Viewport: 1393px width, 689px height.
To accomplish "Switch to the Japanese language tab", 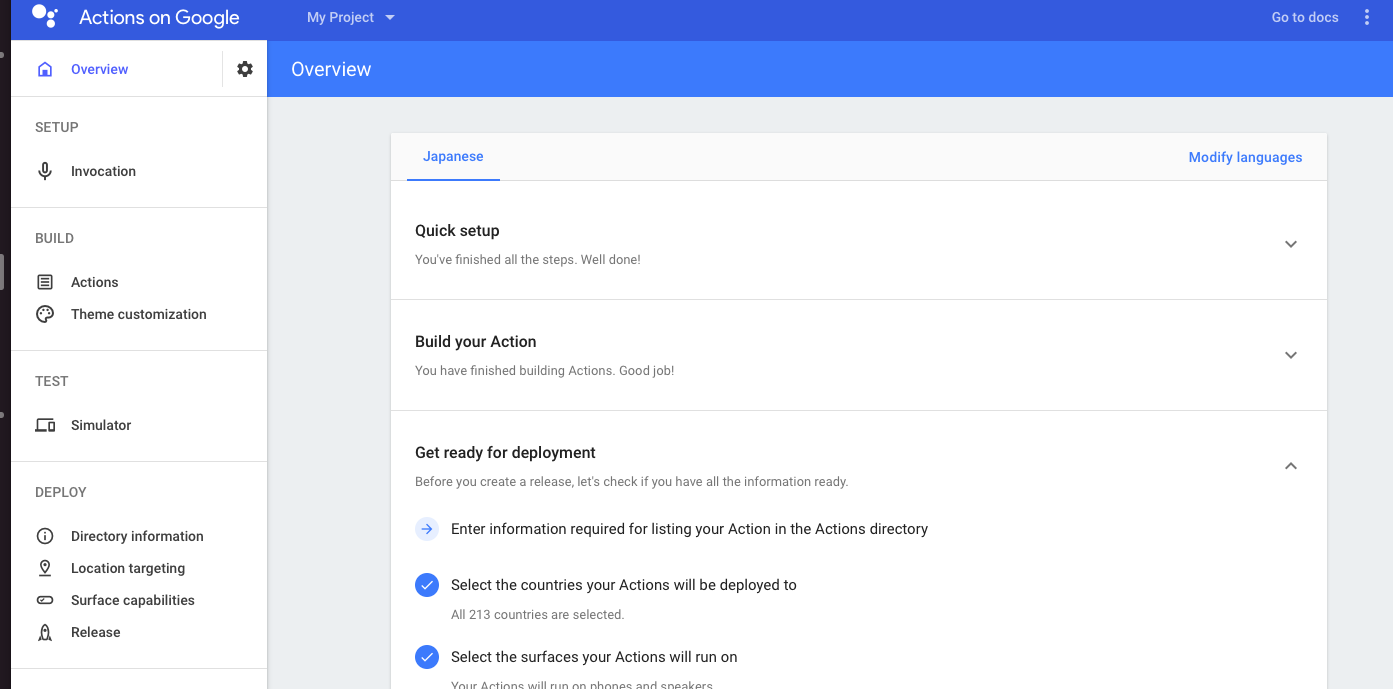I will [453, 157].
